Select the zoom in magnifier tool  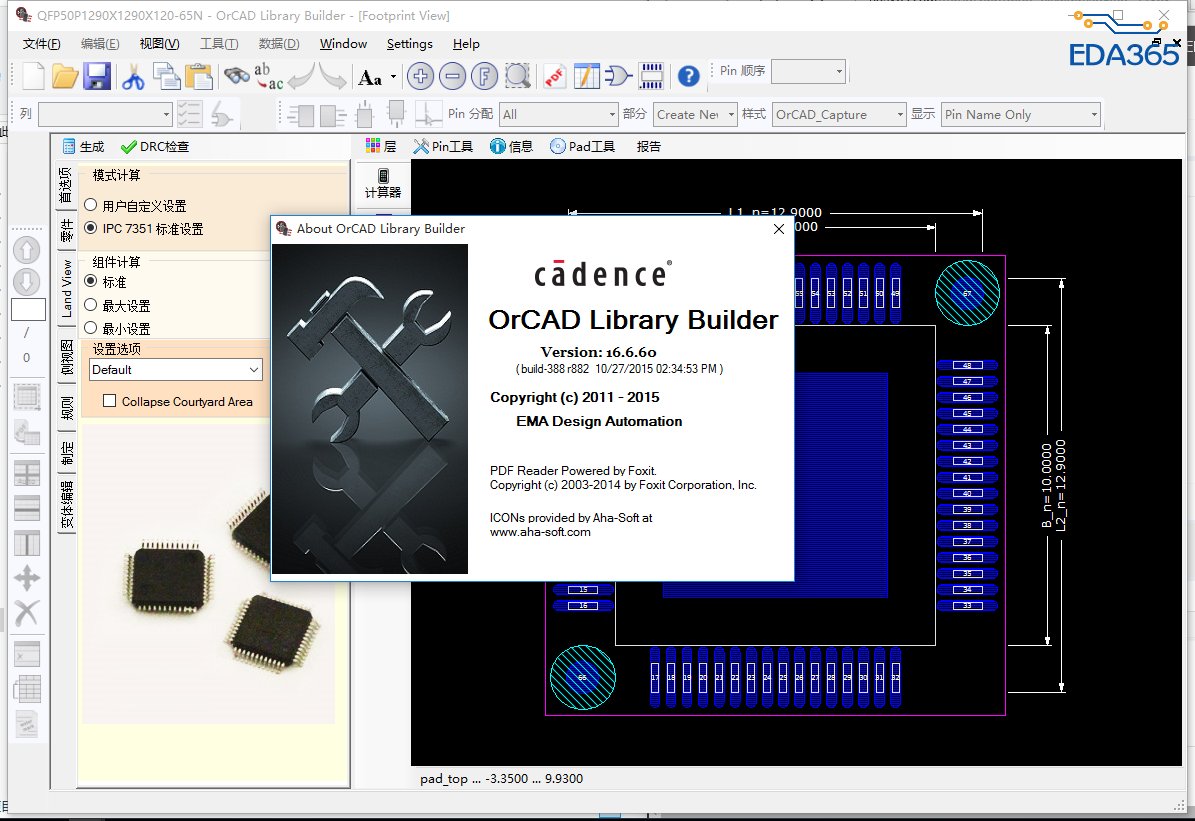(420, 76)
